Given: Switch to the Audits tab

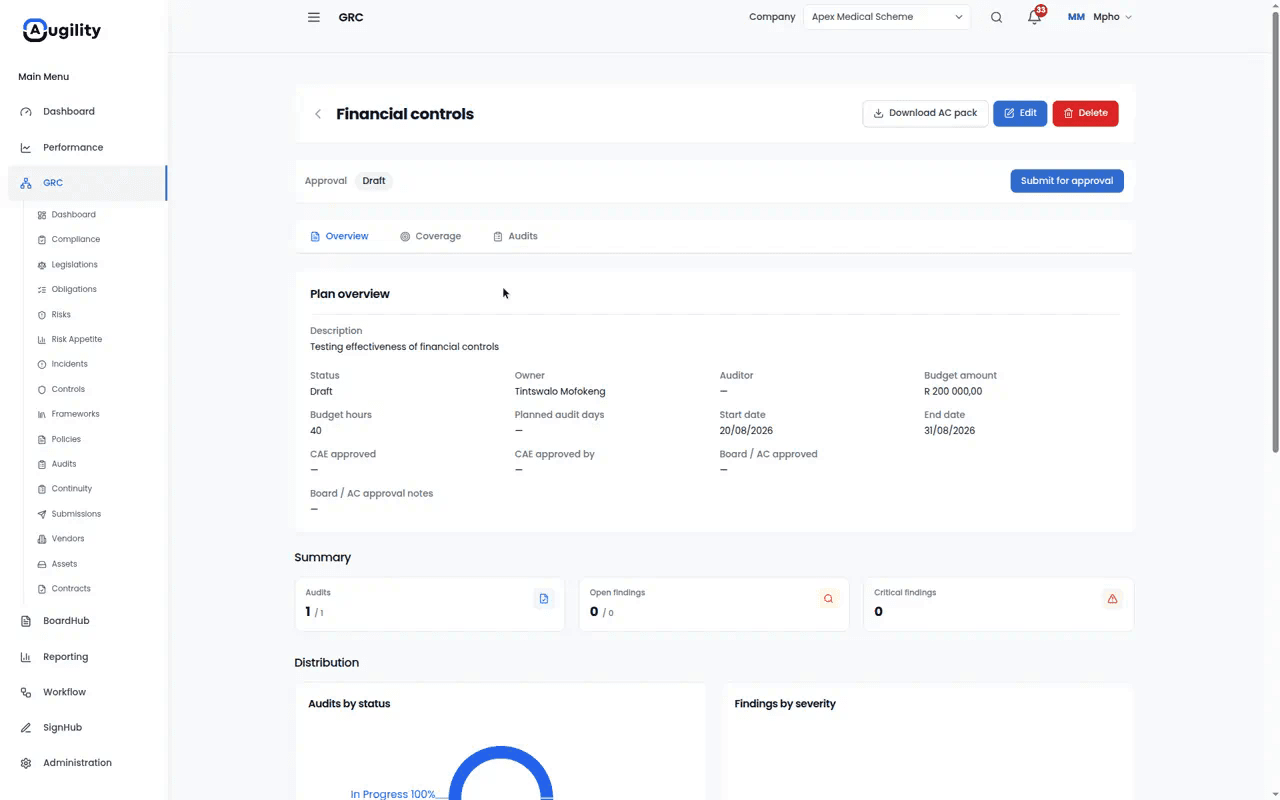Looking at the screenshot, I should [515, 236].
